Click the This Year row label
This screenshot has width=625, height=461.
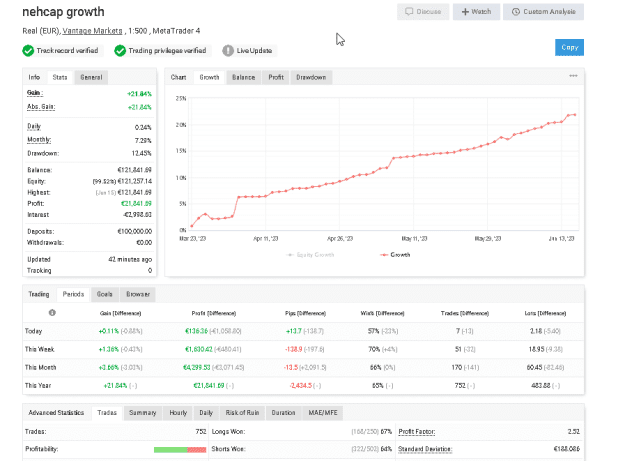click(x=38, y=386)
